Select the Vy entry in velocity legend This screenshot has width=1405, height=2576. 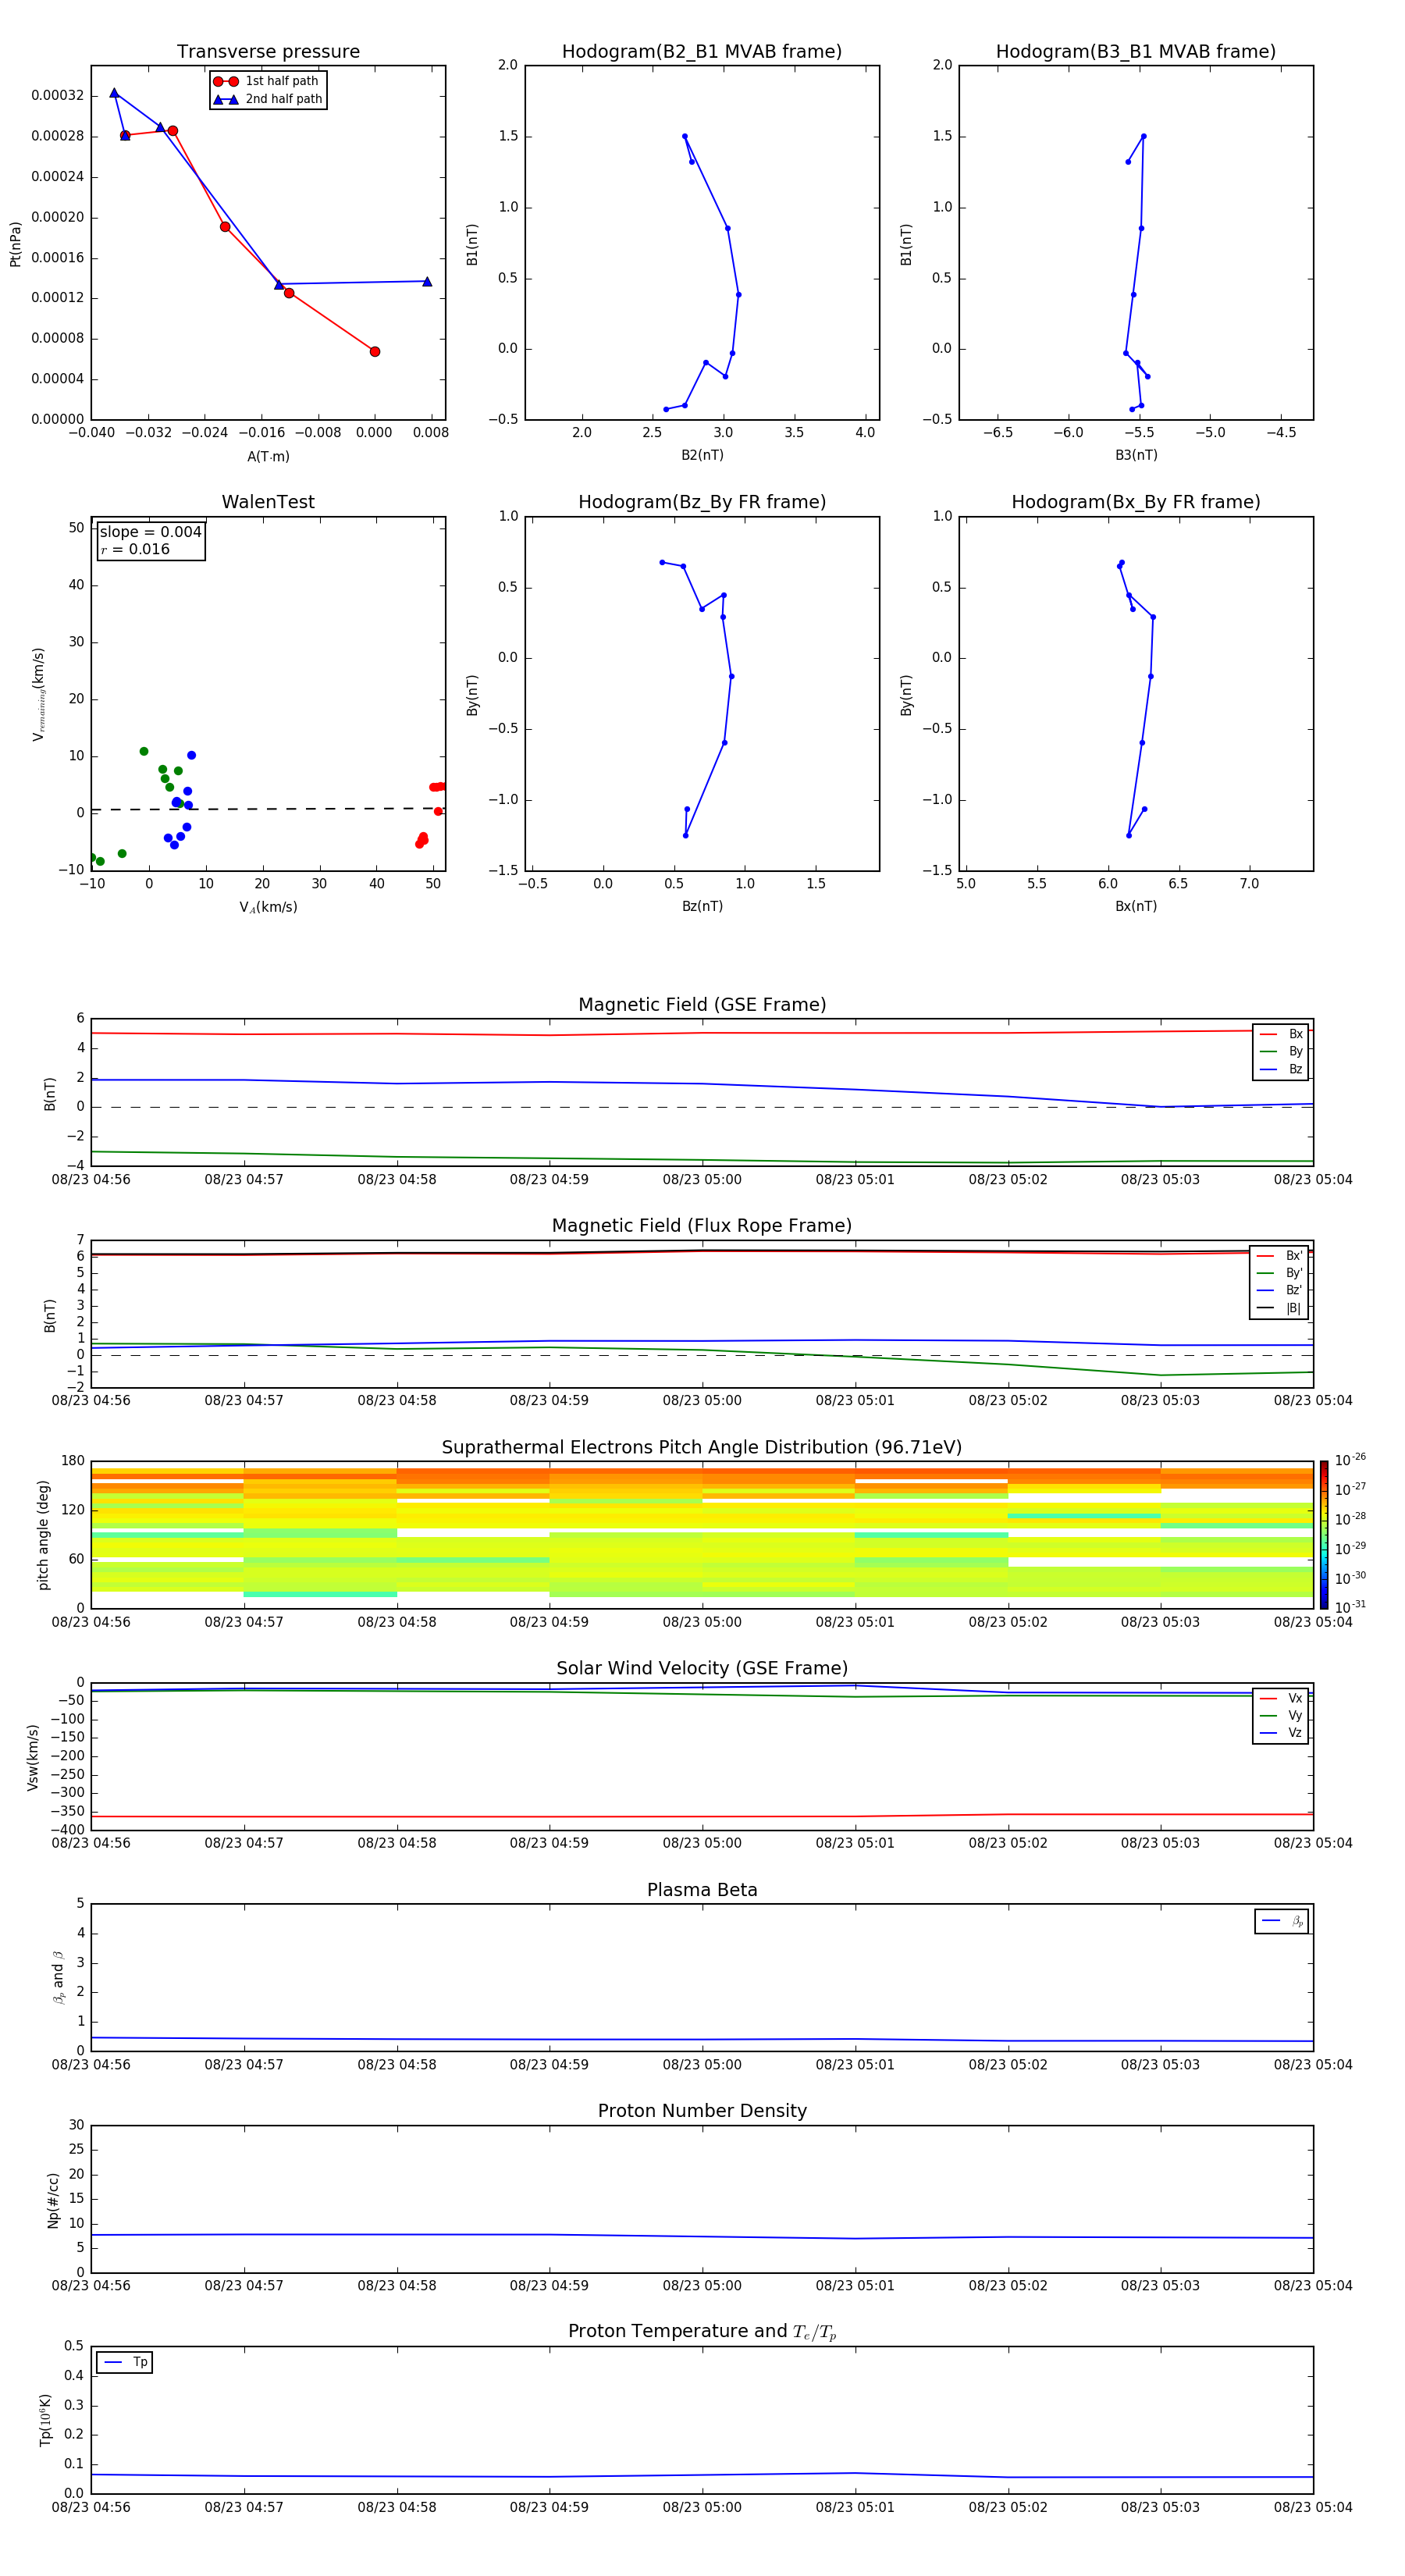(1281, 1715)
